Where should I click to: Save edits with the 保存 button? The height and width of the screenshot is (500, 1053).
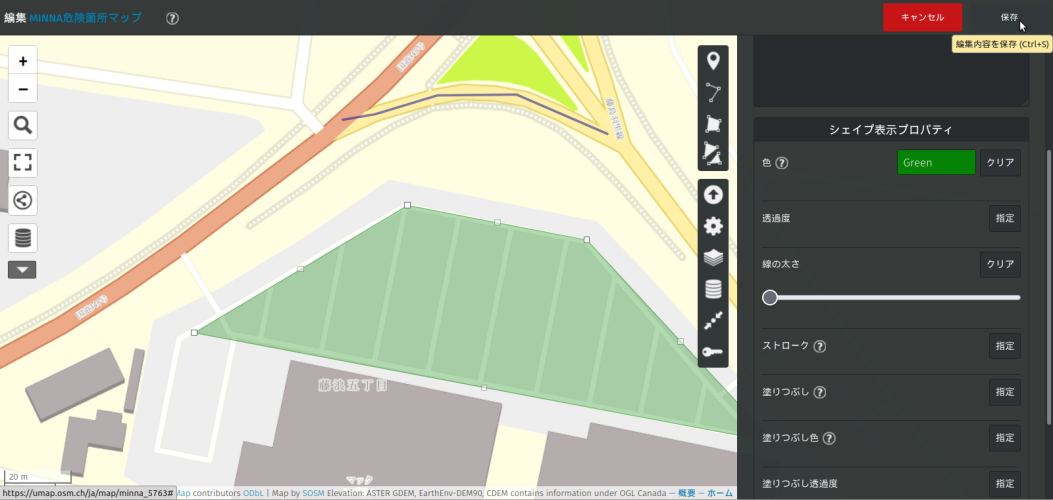[x=1008, y=17]
